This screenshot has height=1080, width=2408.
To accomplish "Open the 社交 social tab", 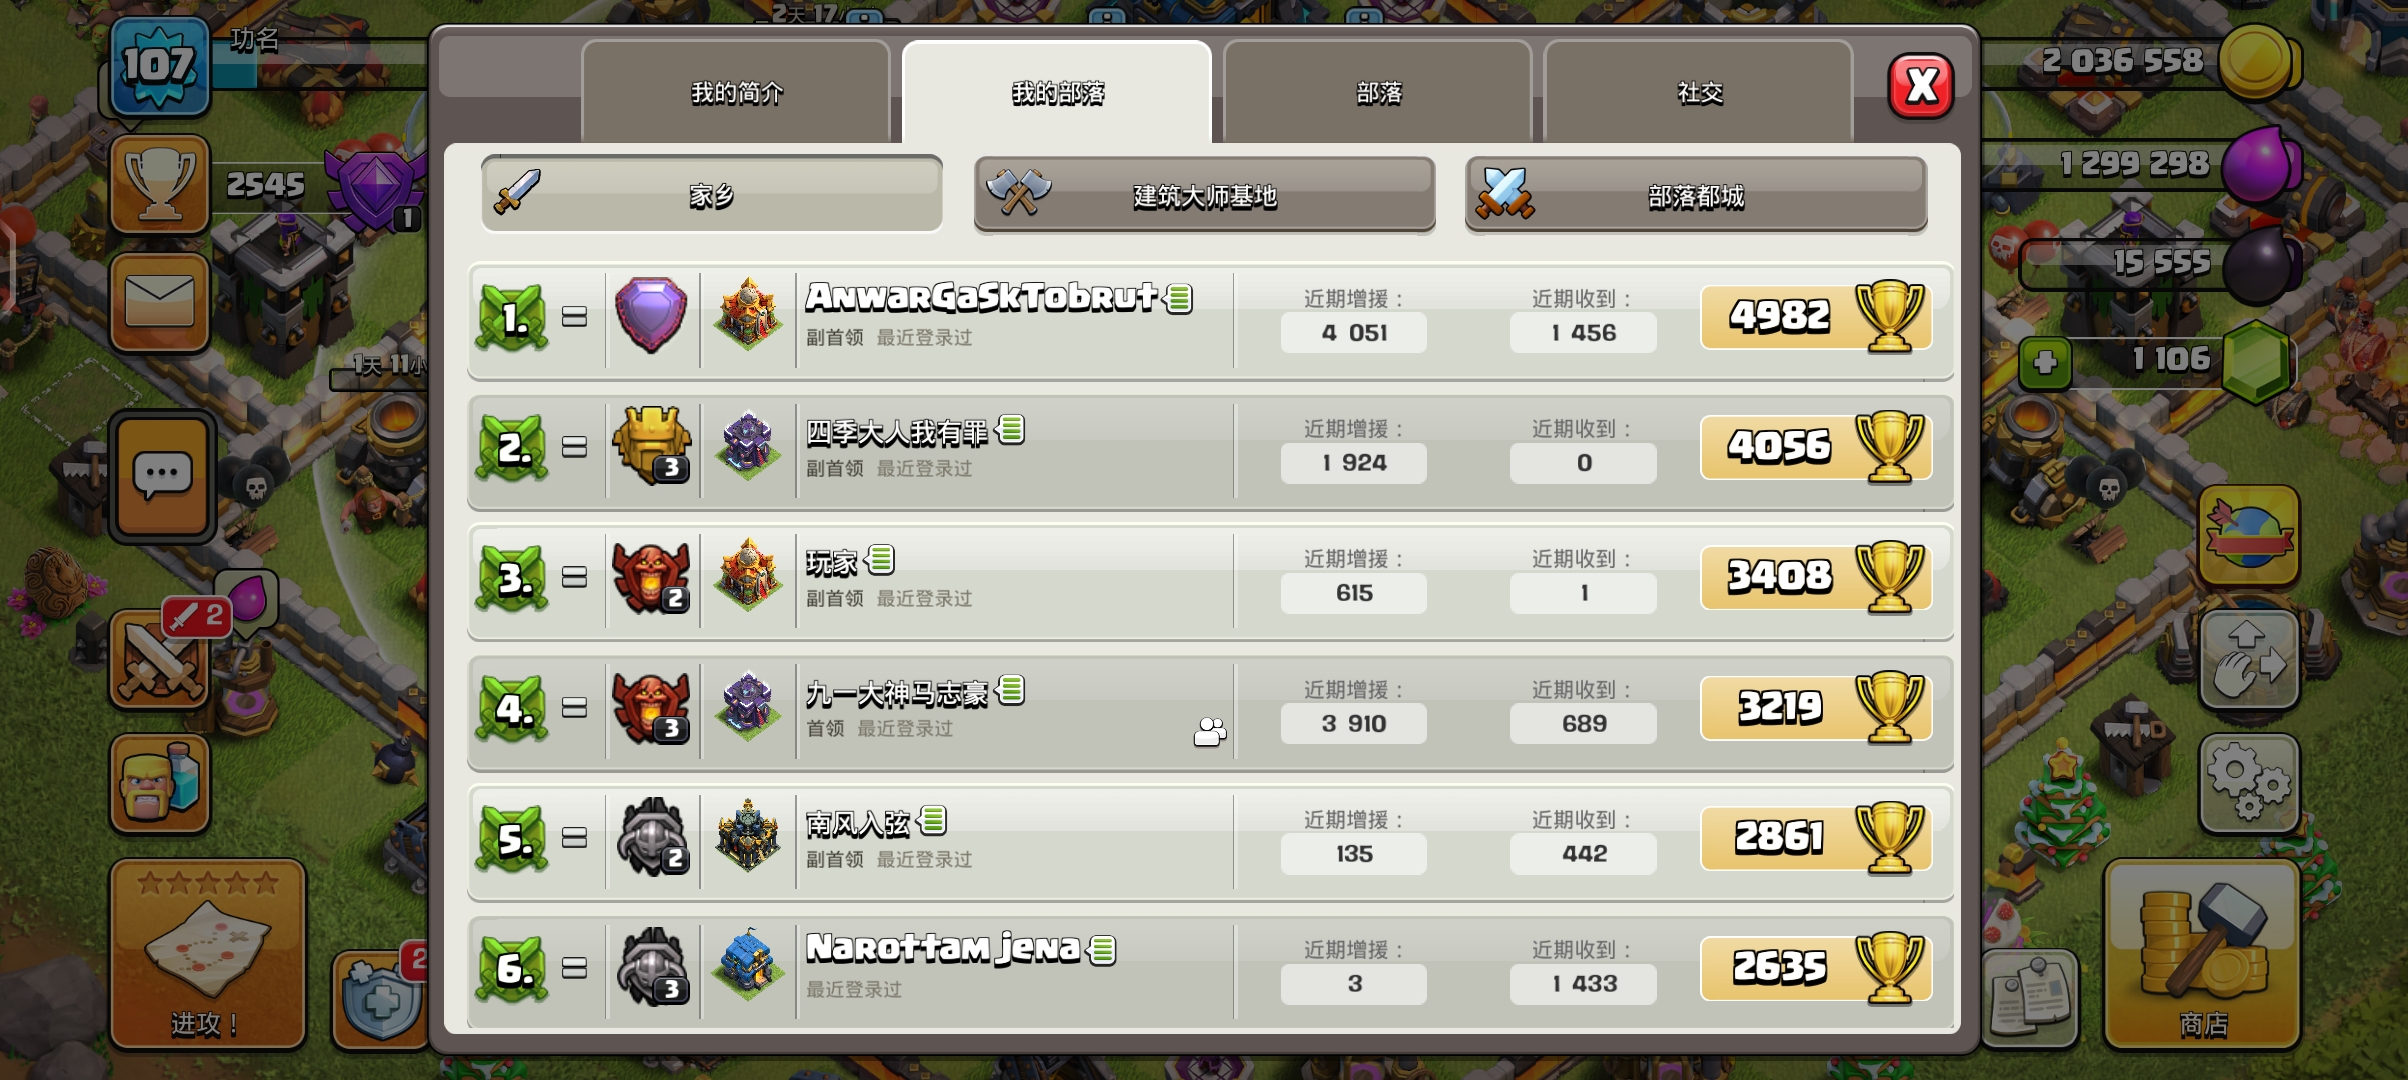I will point(1699,92).
